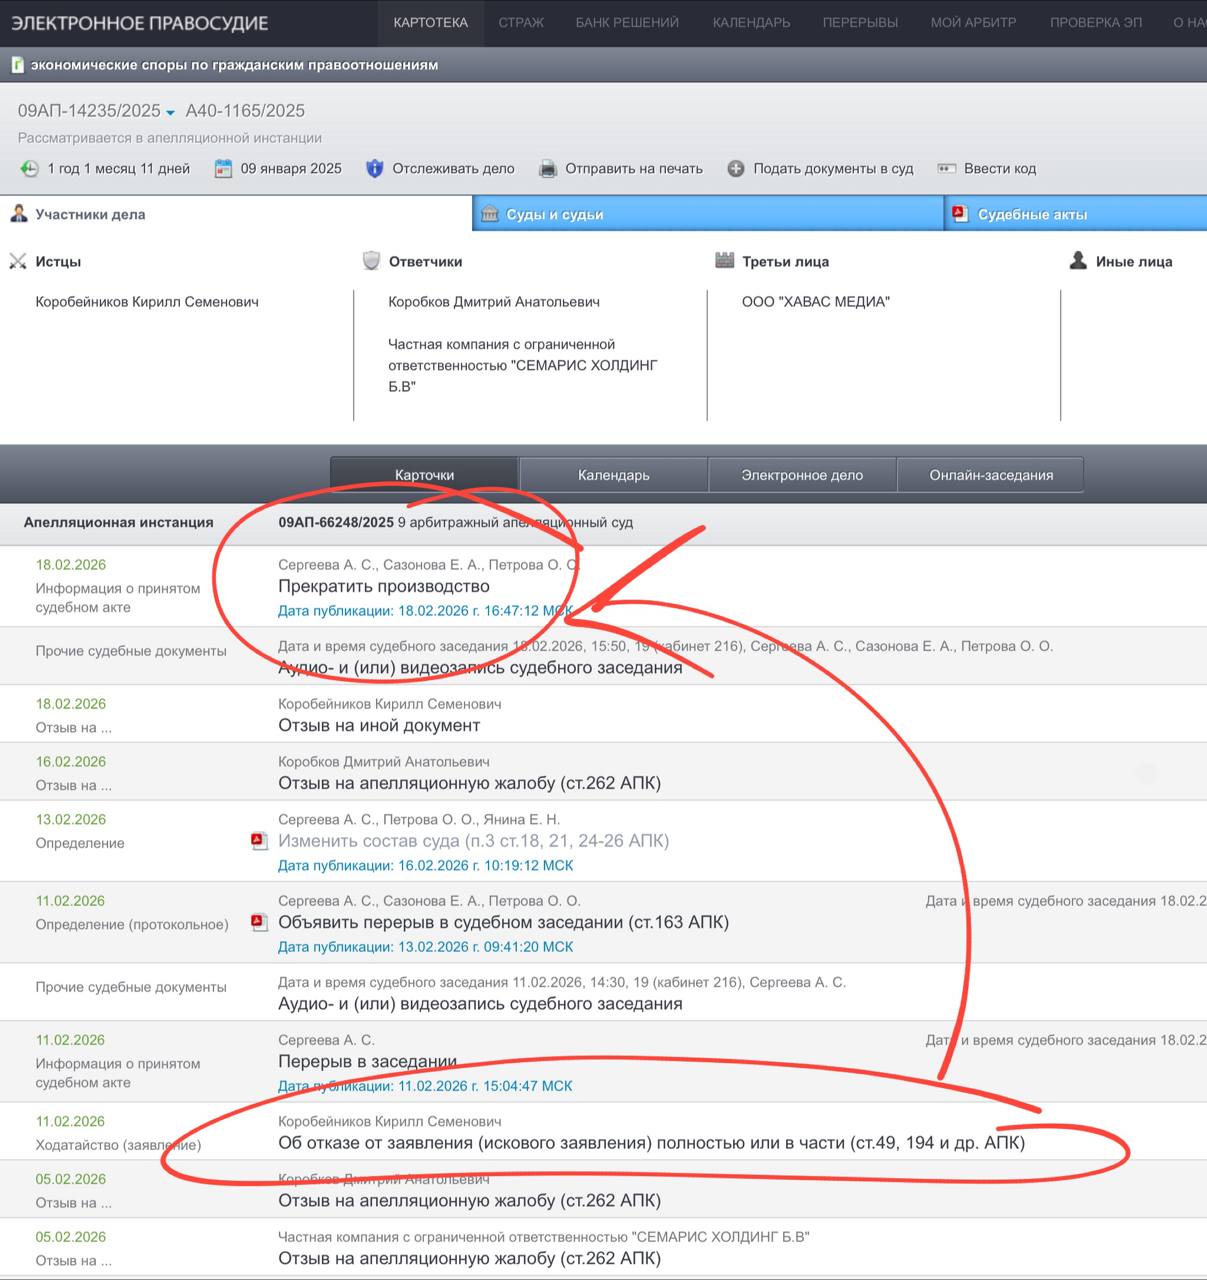
Task: Click the A40-1165/2025 case number
Action: click(x=245, y=111)
